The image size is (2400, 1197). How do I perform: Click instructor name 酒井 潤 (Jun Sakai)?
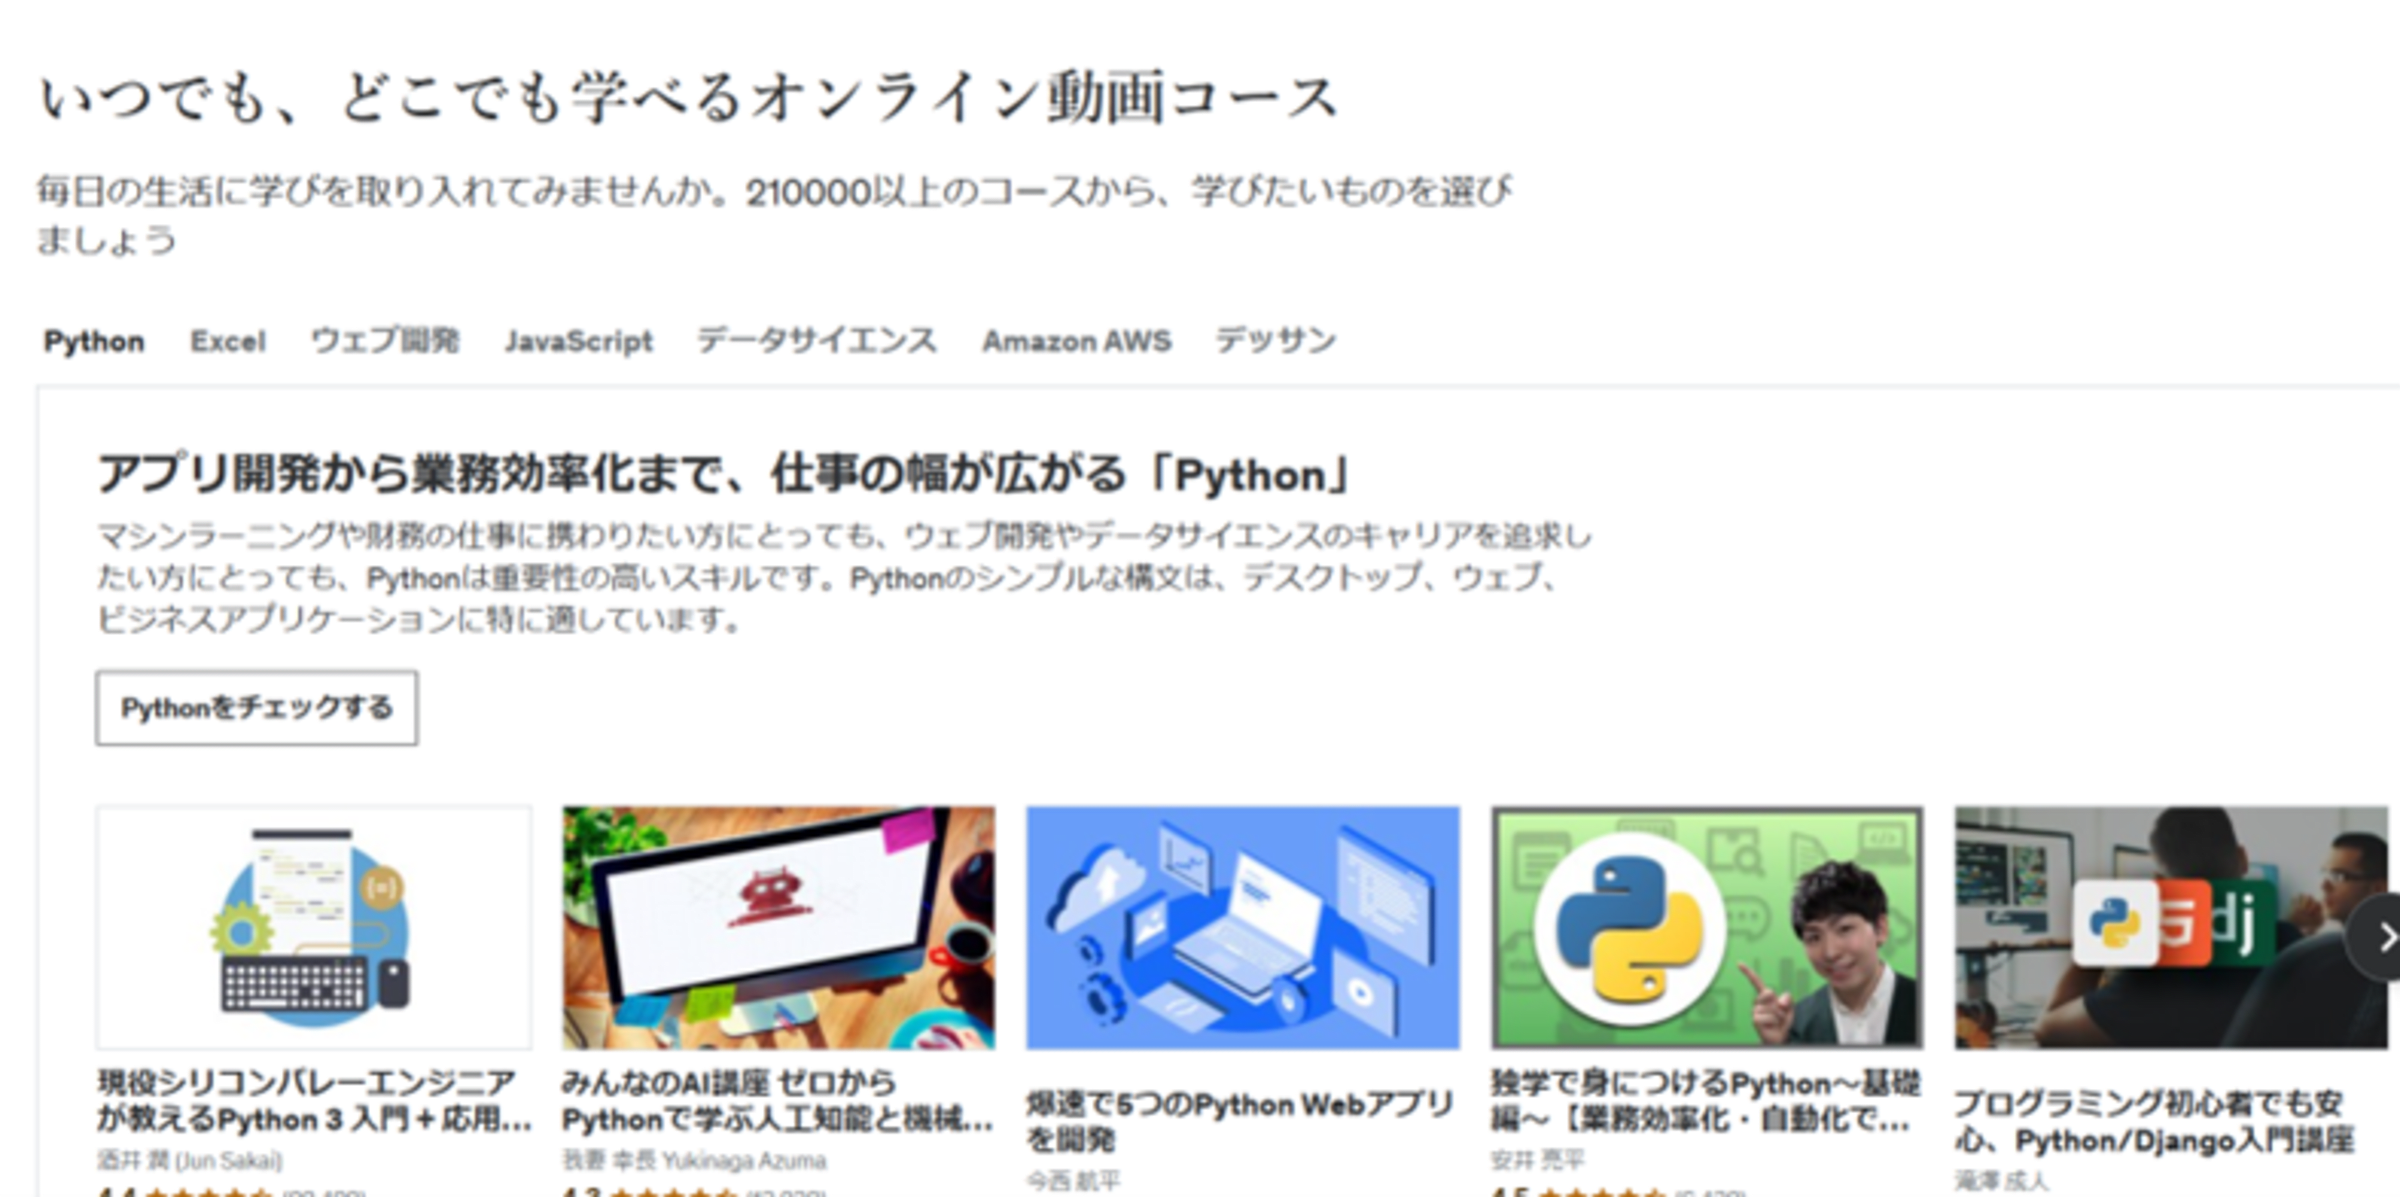(x=190, y=1161)
